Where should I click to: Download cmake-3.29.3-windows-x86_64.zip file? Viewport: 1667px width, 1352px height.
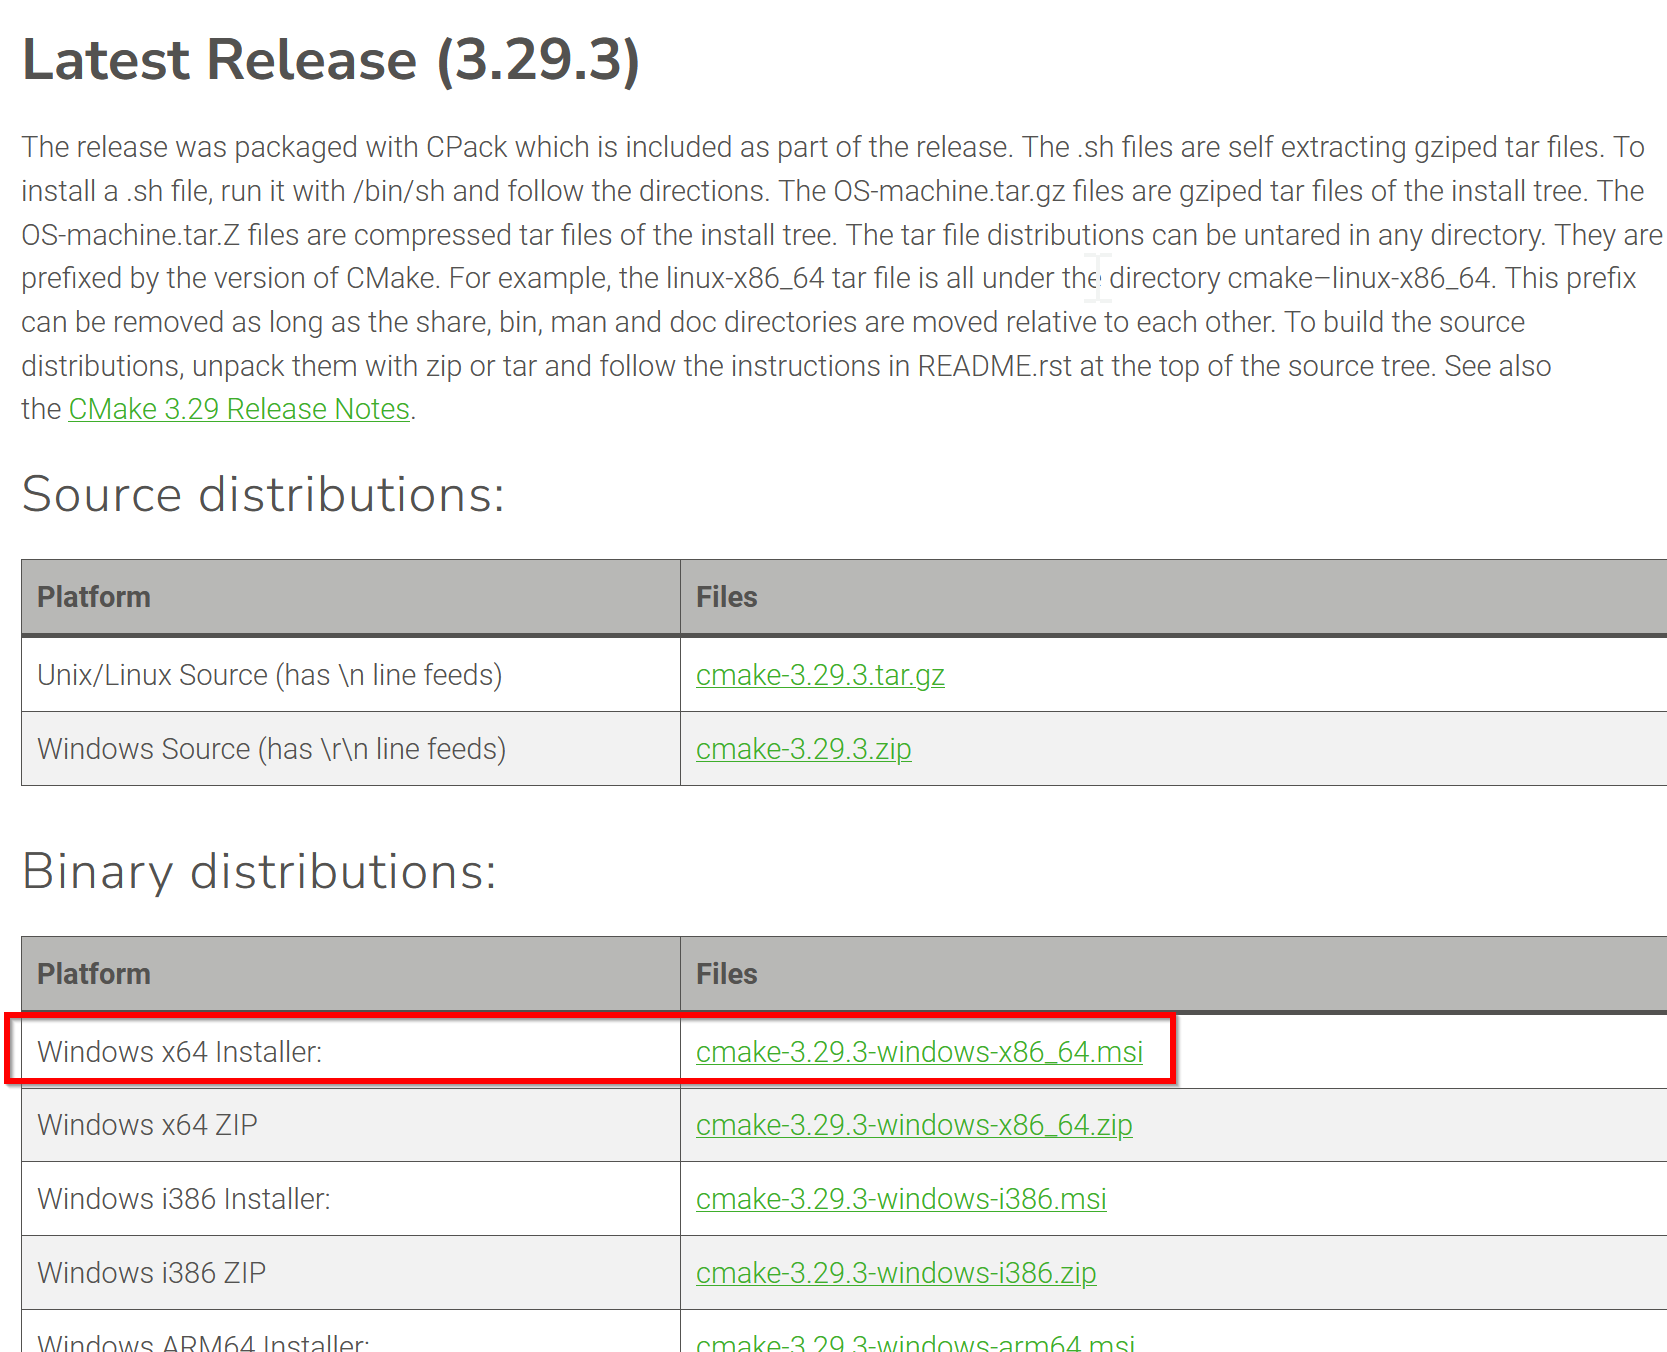pos(914,1125)
